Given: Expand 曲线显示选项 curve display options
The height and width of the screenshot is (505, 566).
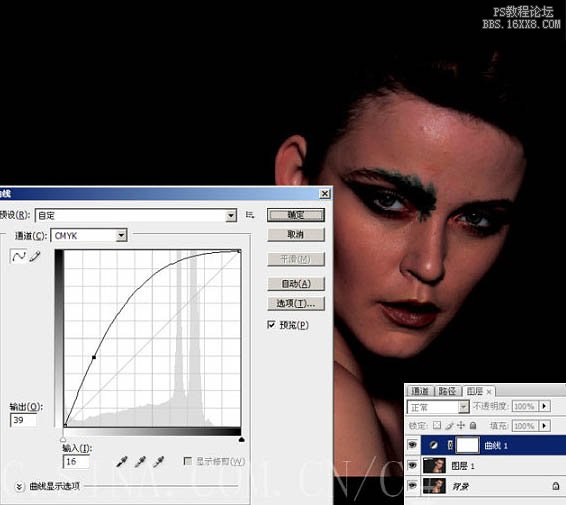Looking at the screenshot, I should [x=19, y=486].
